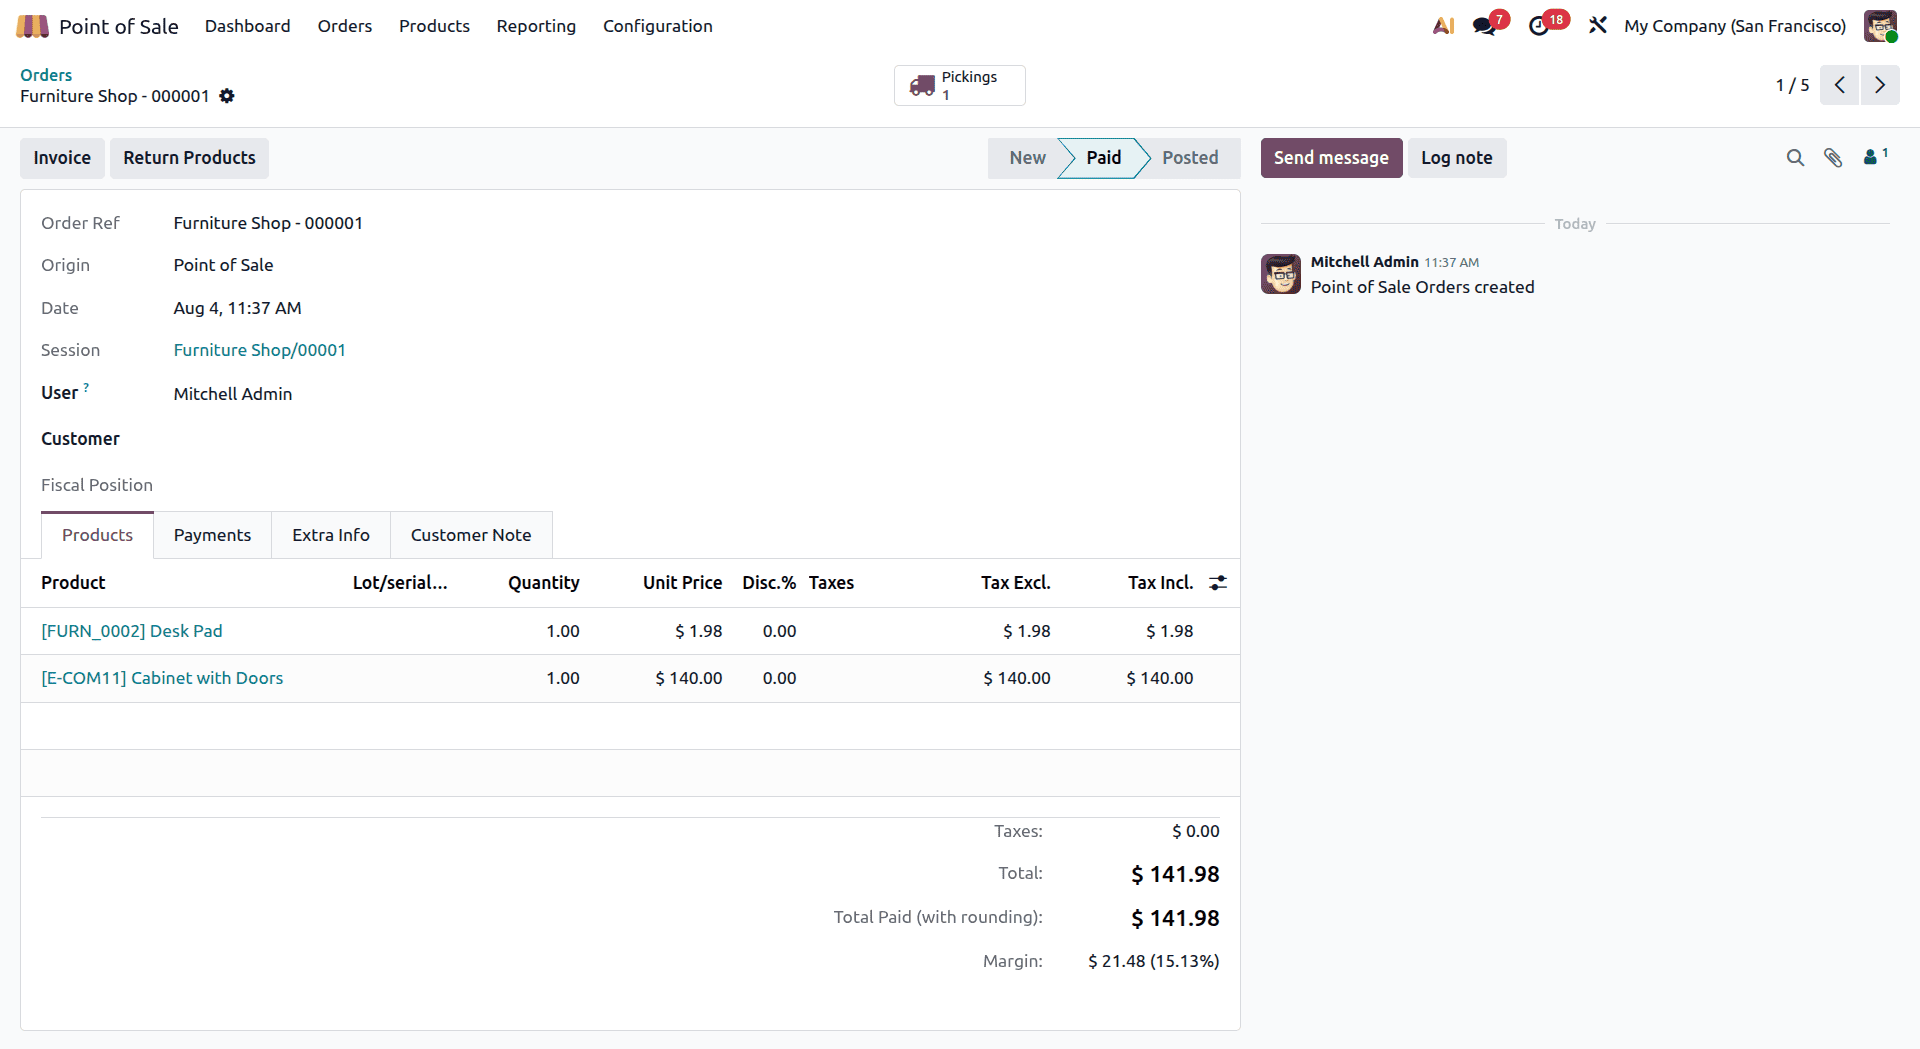Click the Aug 4, 11:37 AM date value
The height and width of the screenshot is (1049, 1920).
[x=237, y=308]
